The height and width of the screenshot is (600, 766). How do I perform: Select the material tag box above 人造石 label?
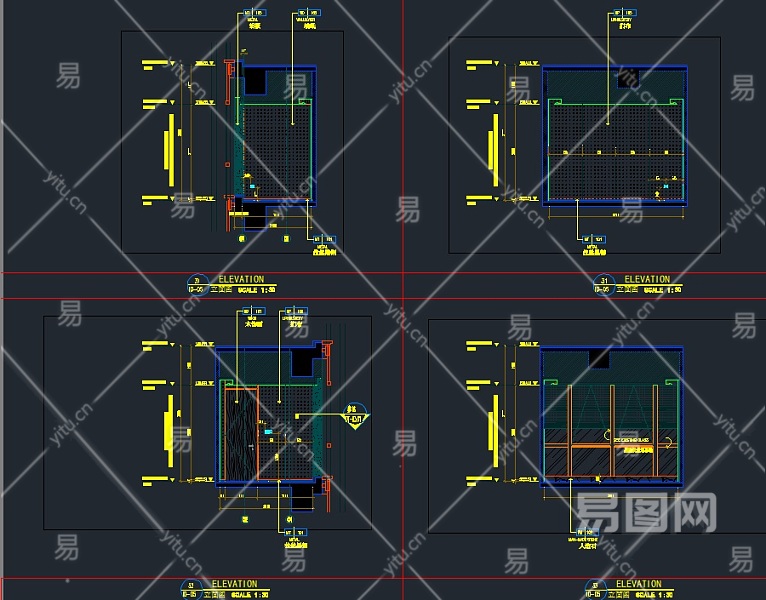588,532
